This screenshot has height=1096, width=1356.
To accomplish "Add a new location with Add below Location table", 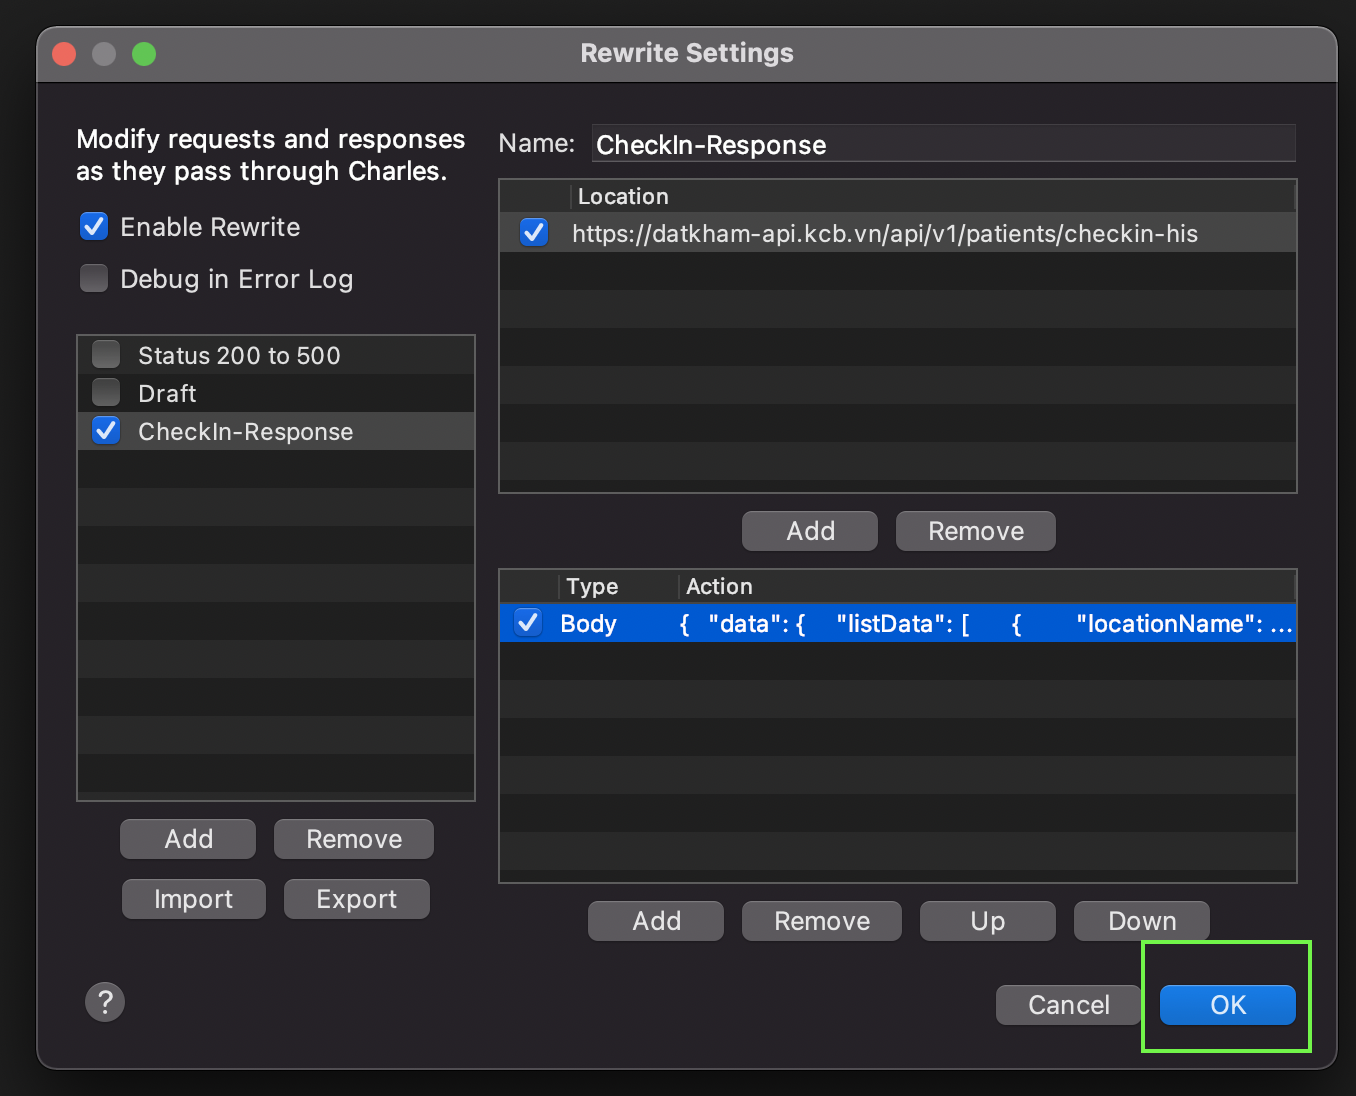I will (810, 531).
